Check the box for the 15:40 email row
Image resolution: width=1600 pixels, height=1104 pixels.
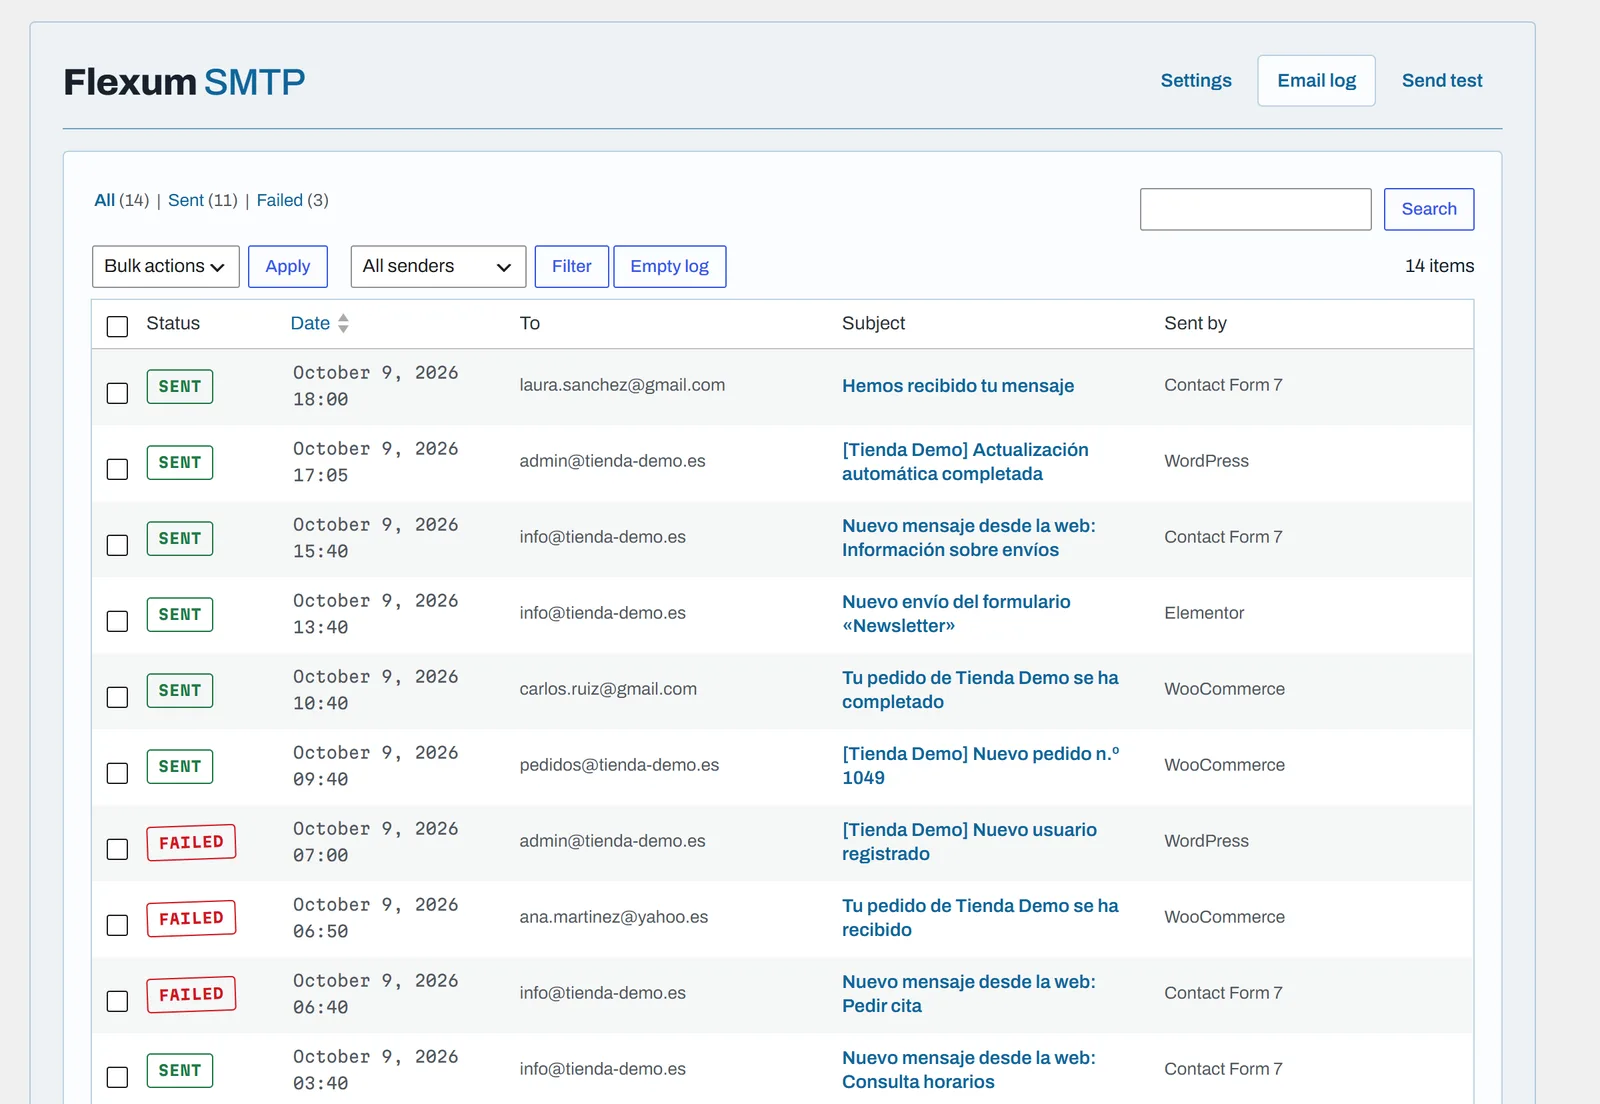pos(117,545)
